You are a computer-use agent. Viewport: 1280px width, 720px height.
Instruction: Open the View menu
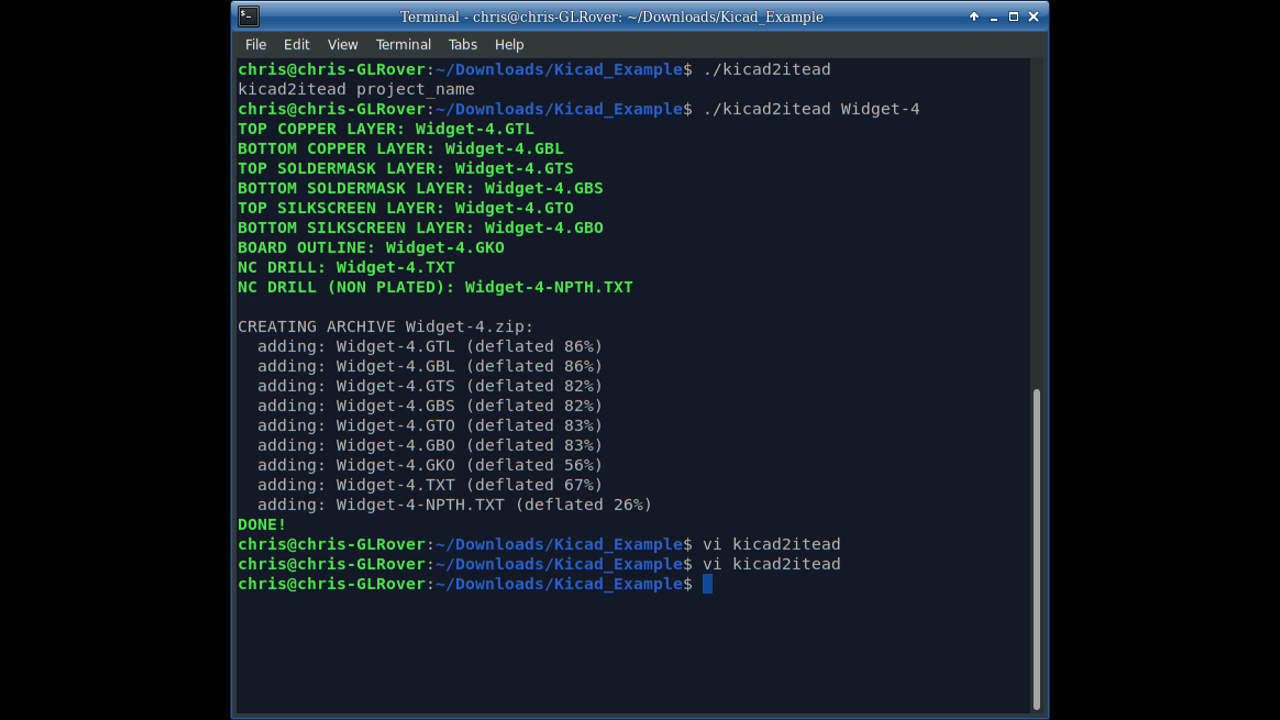342,44
